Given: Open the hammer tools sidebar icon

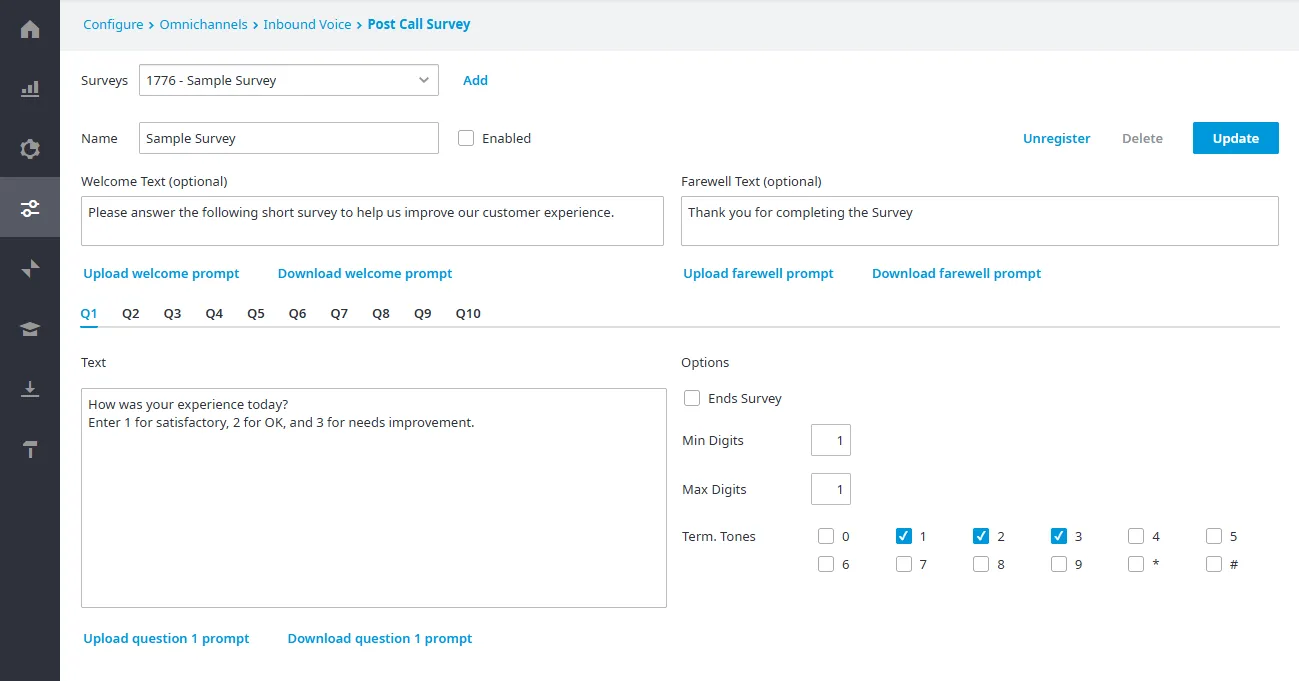Looking at the screenshot, I should point(30,449).
